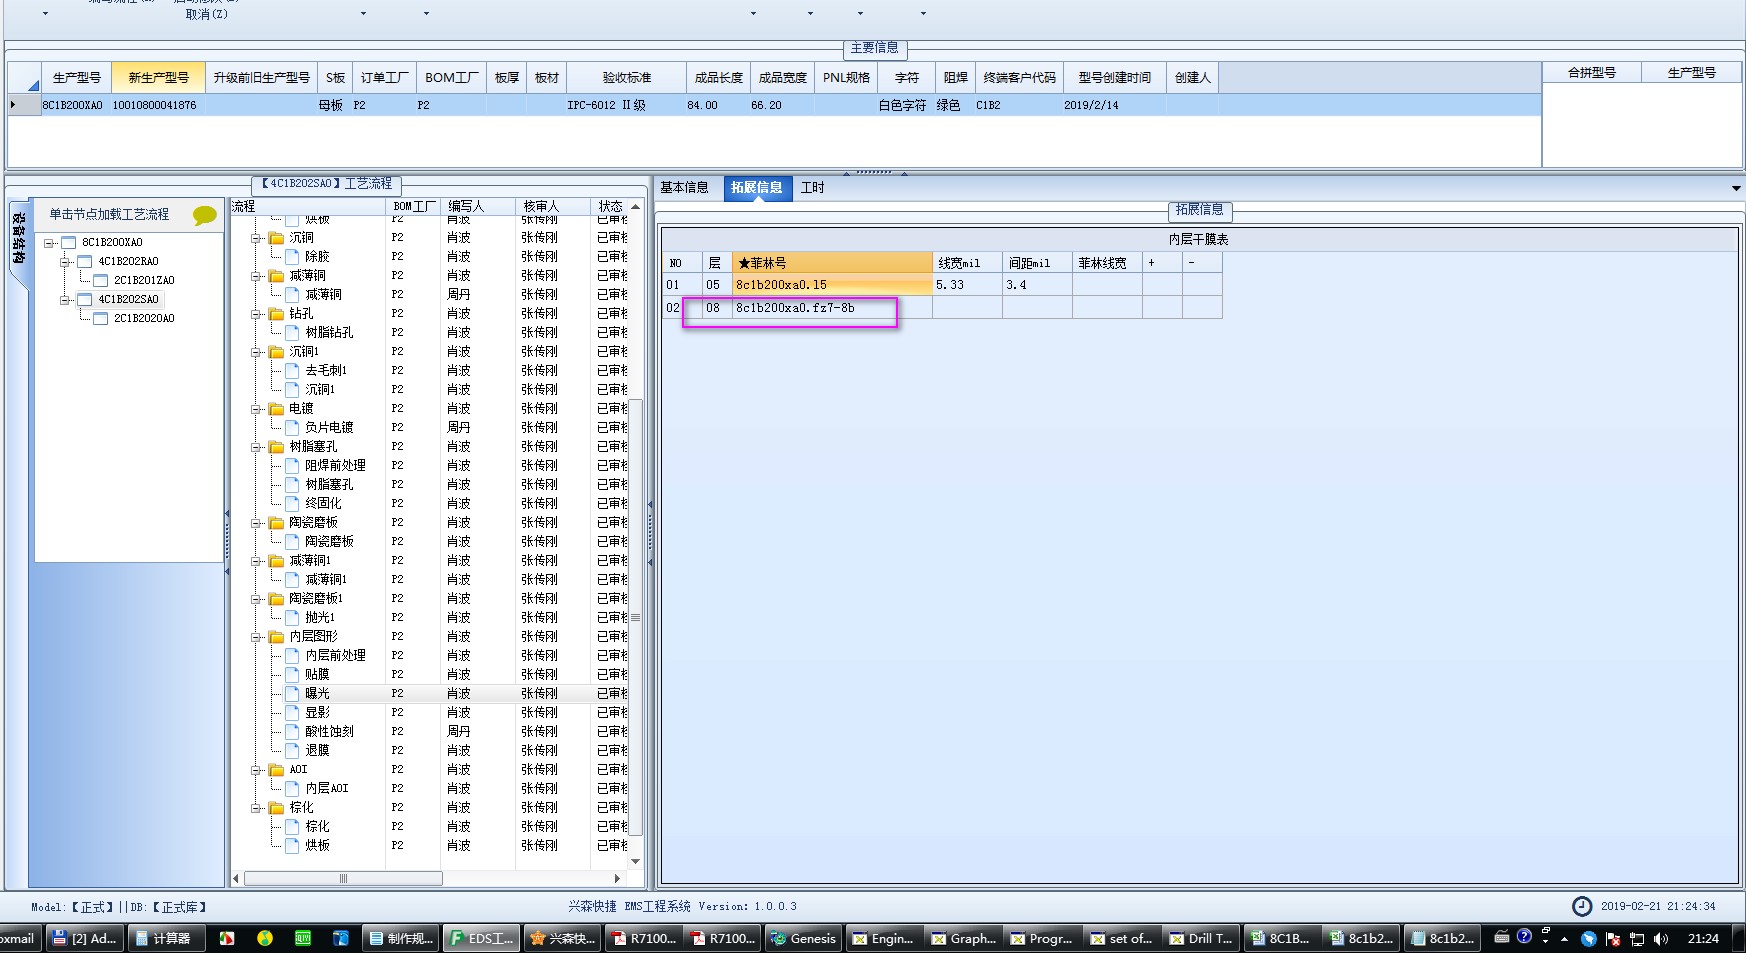Open the EDS工... taskbar item
Screen dimensions: 1746x953
tap(482, 938)
